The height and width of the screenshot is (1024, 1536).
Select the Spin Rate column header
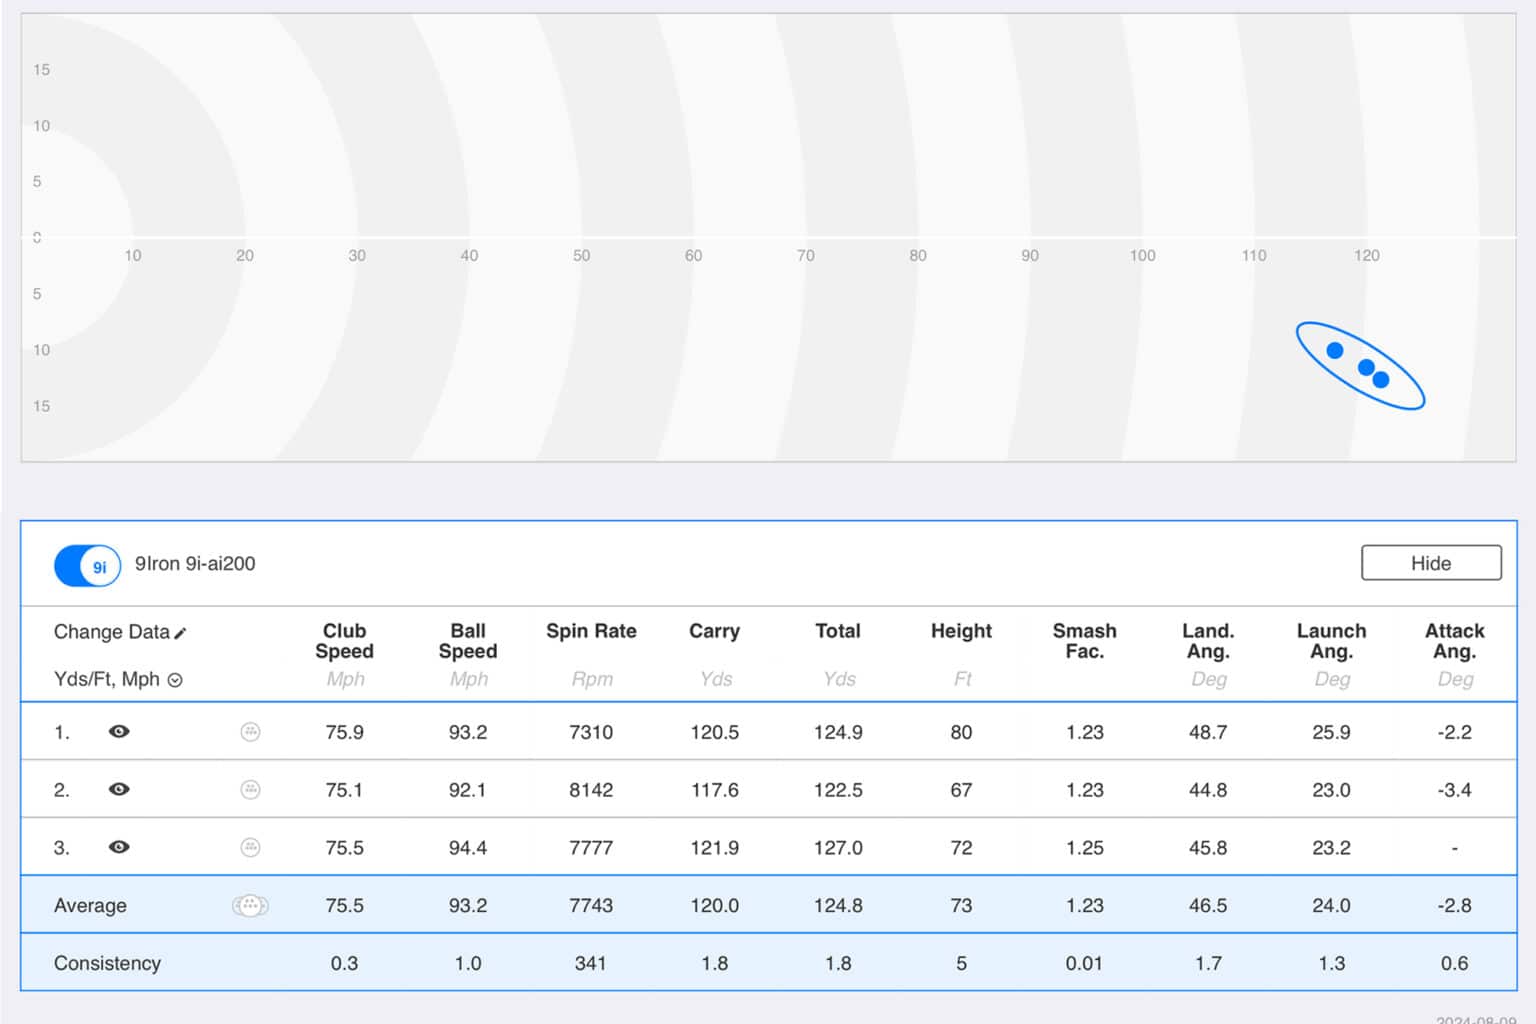point(591,631)
